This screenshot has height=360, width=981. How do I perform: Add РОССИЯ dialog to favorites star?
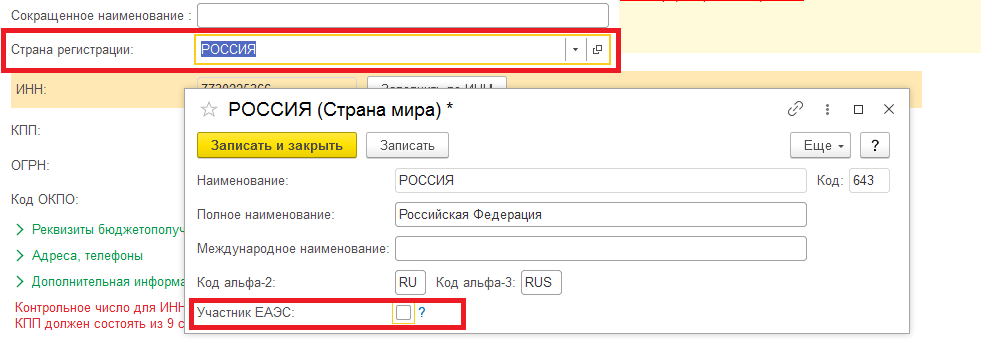coord(208,110)
